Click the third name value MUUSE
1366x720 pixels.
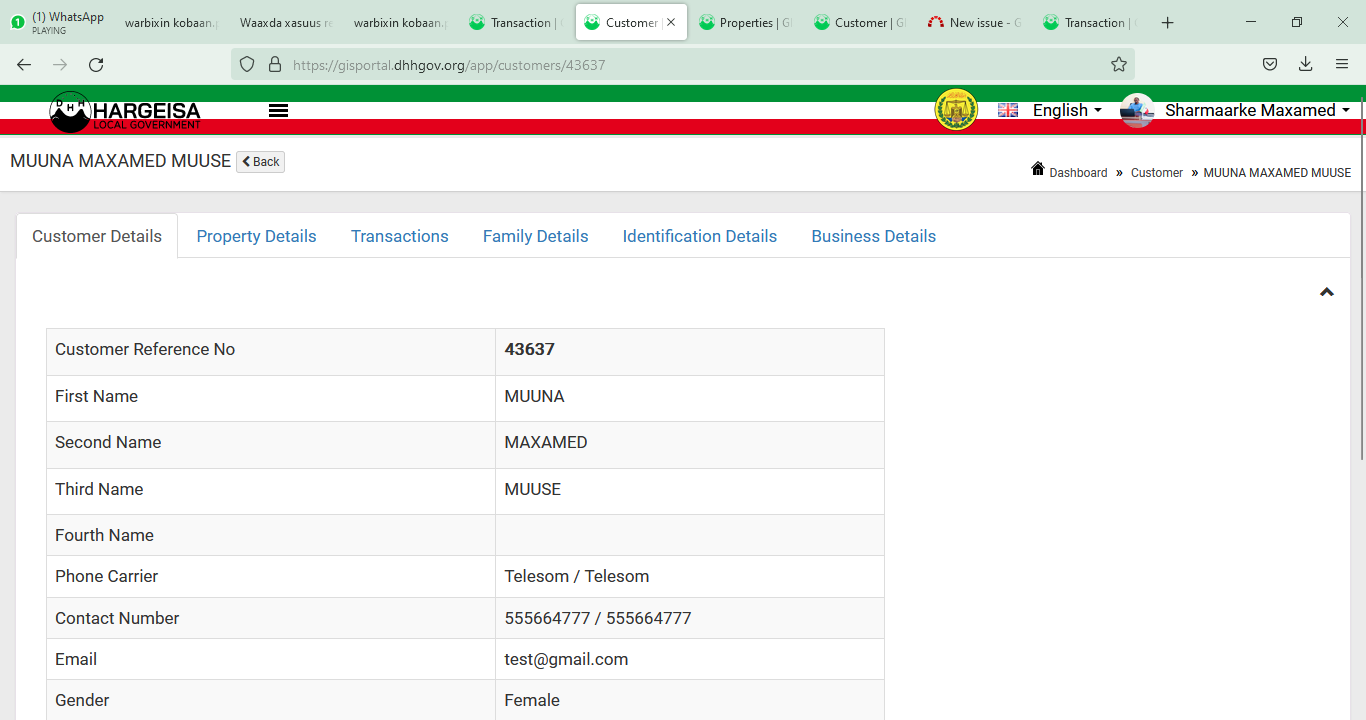point(532,489)
